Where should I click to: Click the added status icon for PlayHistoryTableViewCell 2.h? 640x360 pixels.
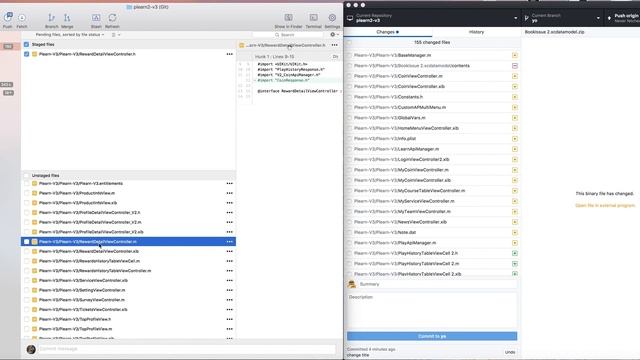coord(515,253)
